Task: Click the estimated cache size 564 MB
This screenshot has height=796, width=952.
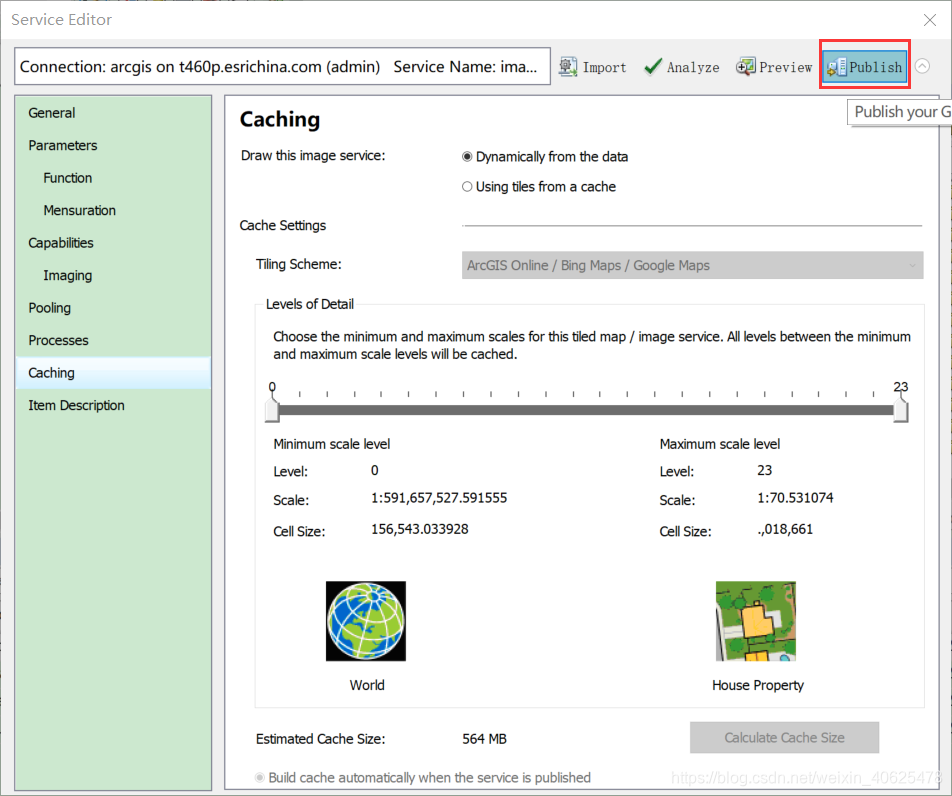Action: pyautogui.click(x=484, y=739)
